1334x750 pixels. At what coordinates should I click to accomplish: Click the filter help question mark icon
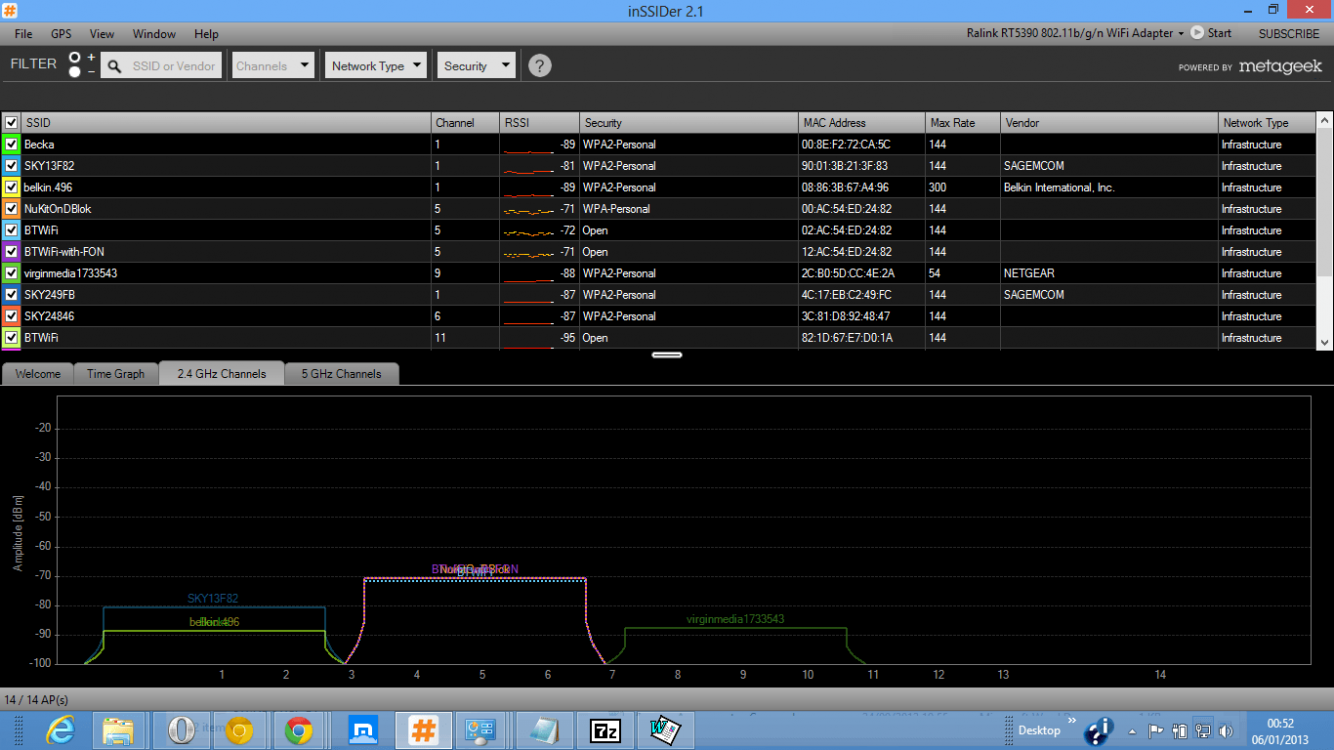pos(539,66)
